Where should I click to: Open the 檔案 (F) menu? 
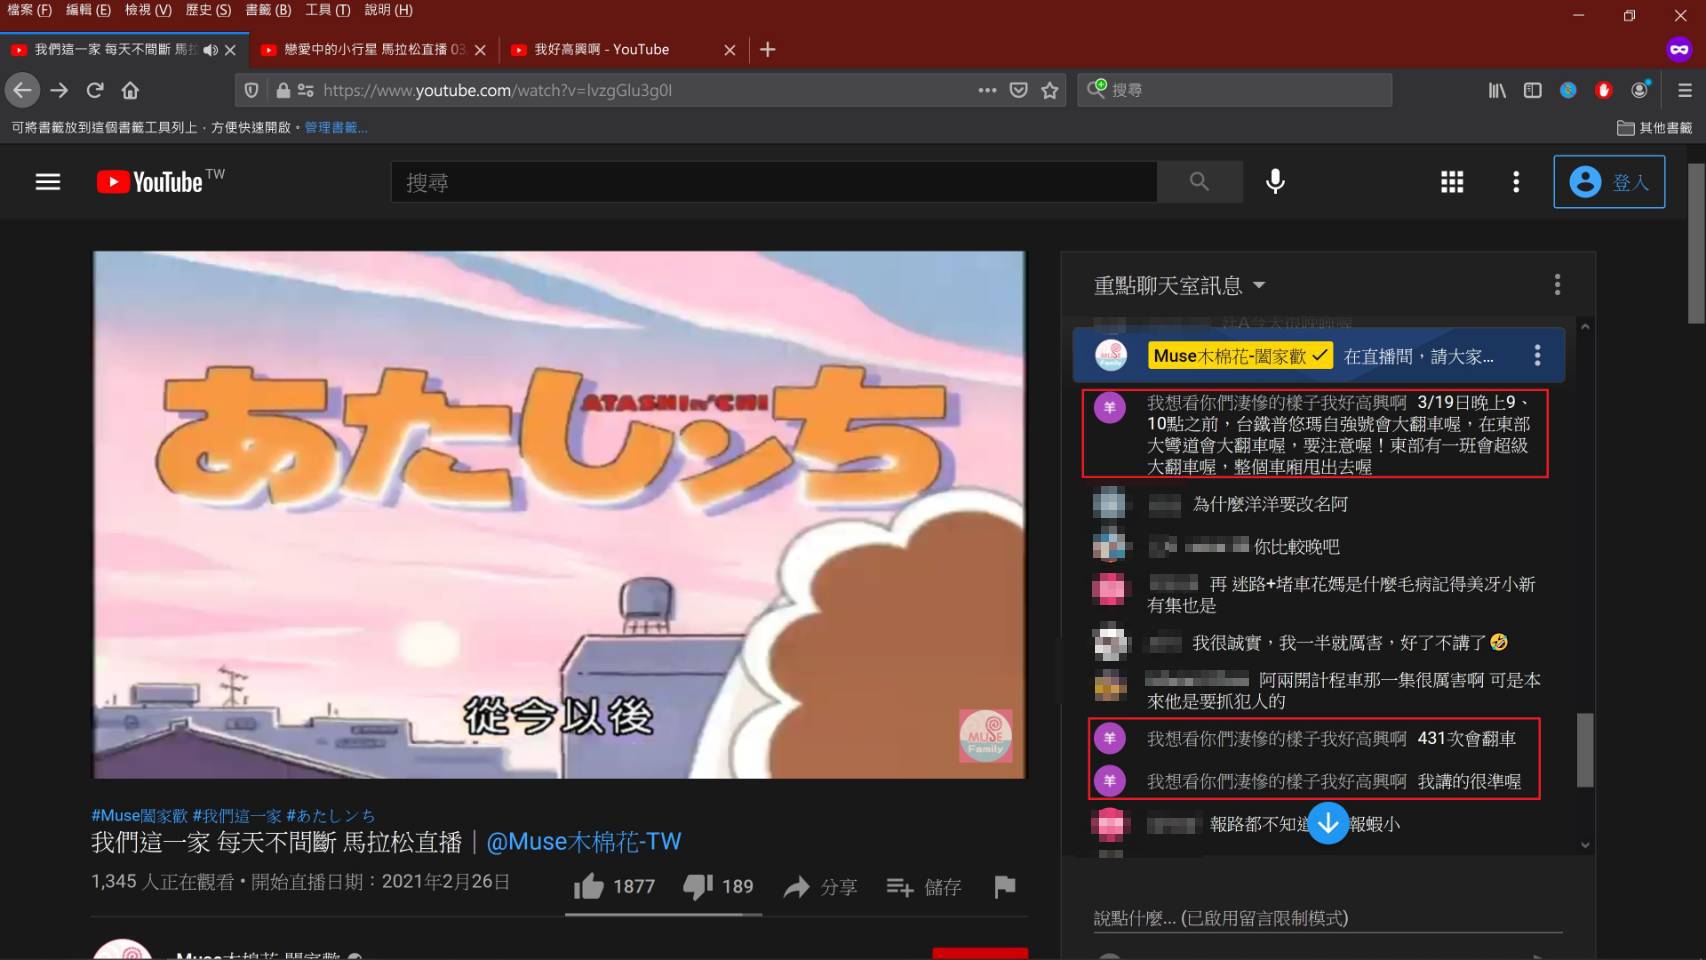point(29,10)
